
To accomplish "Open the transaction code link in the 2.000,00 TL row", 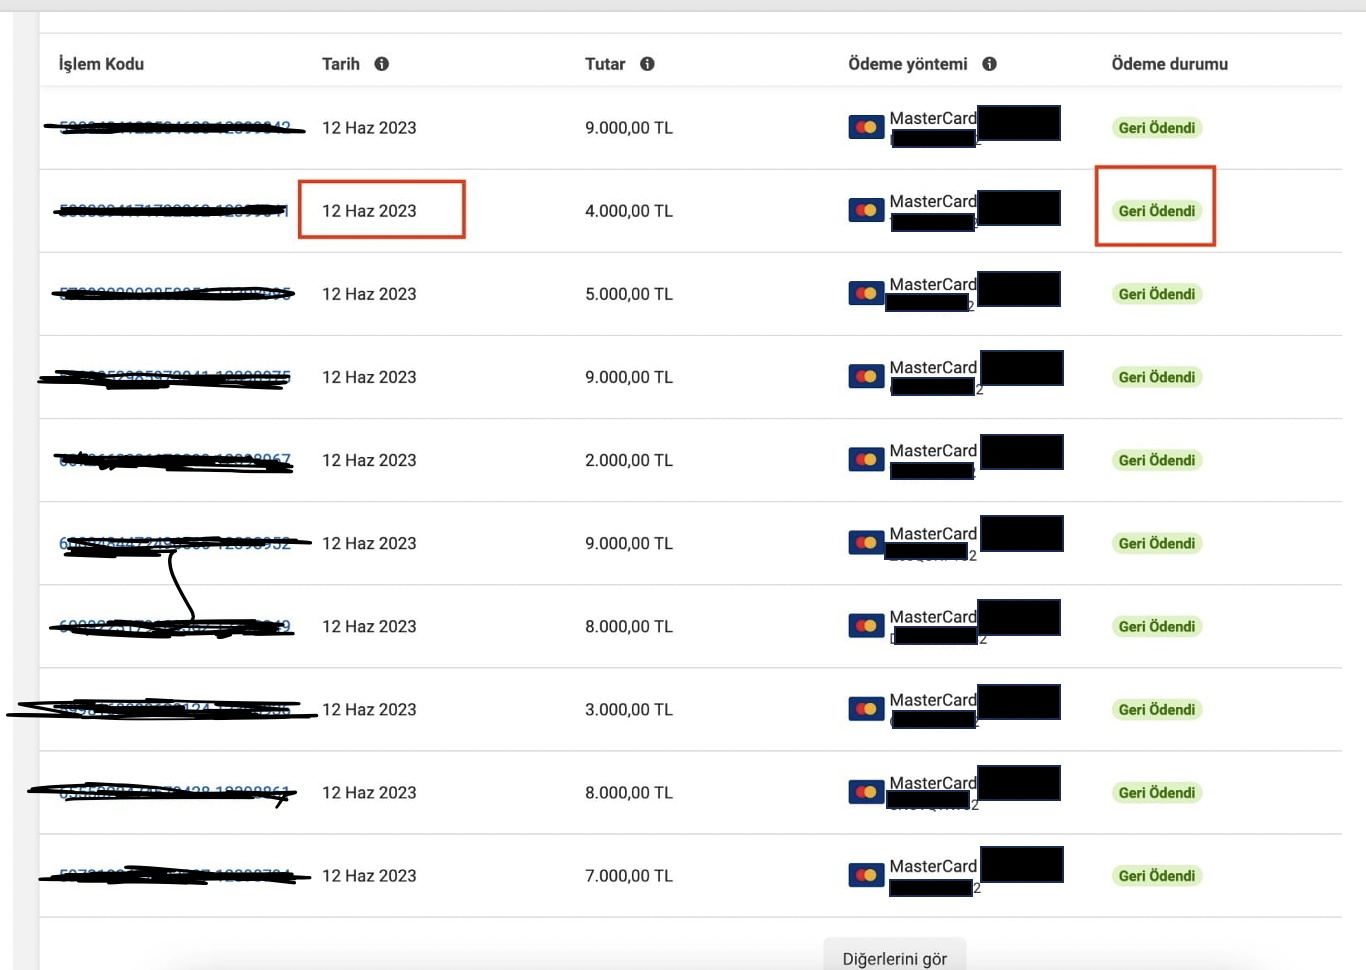I will tap(175, 460).
